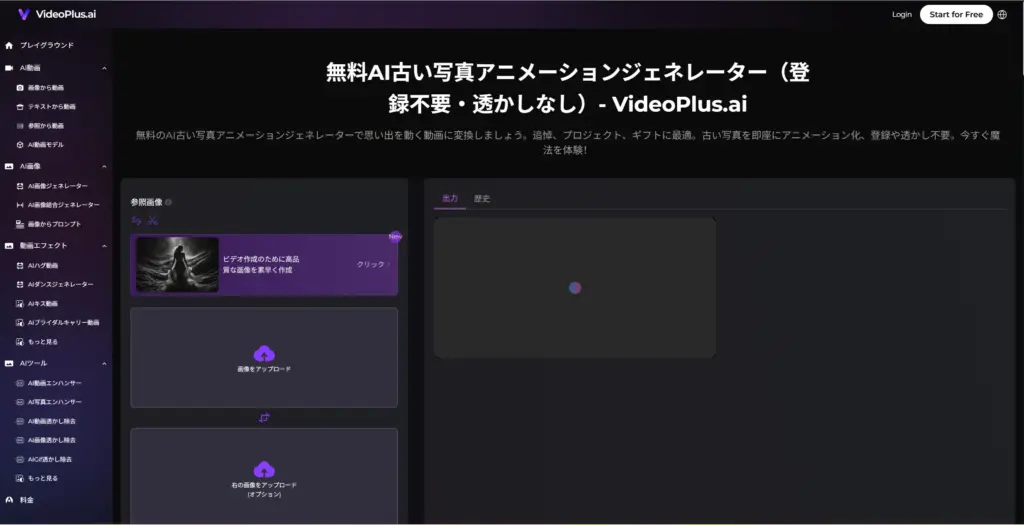
Task: Click the New badge on banner
Action: click(395, 236)
